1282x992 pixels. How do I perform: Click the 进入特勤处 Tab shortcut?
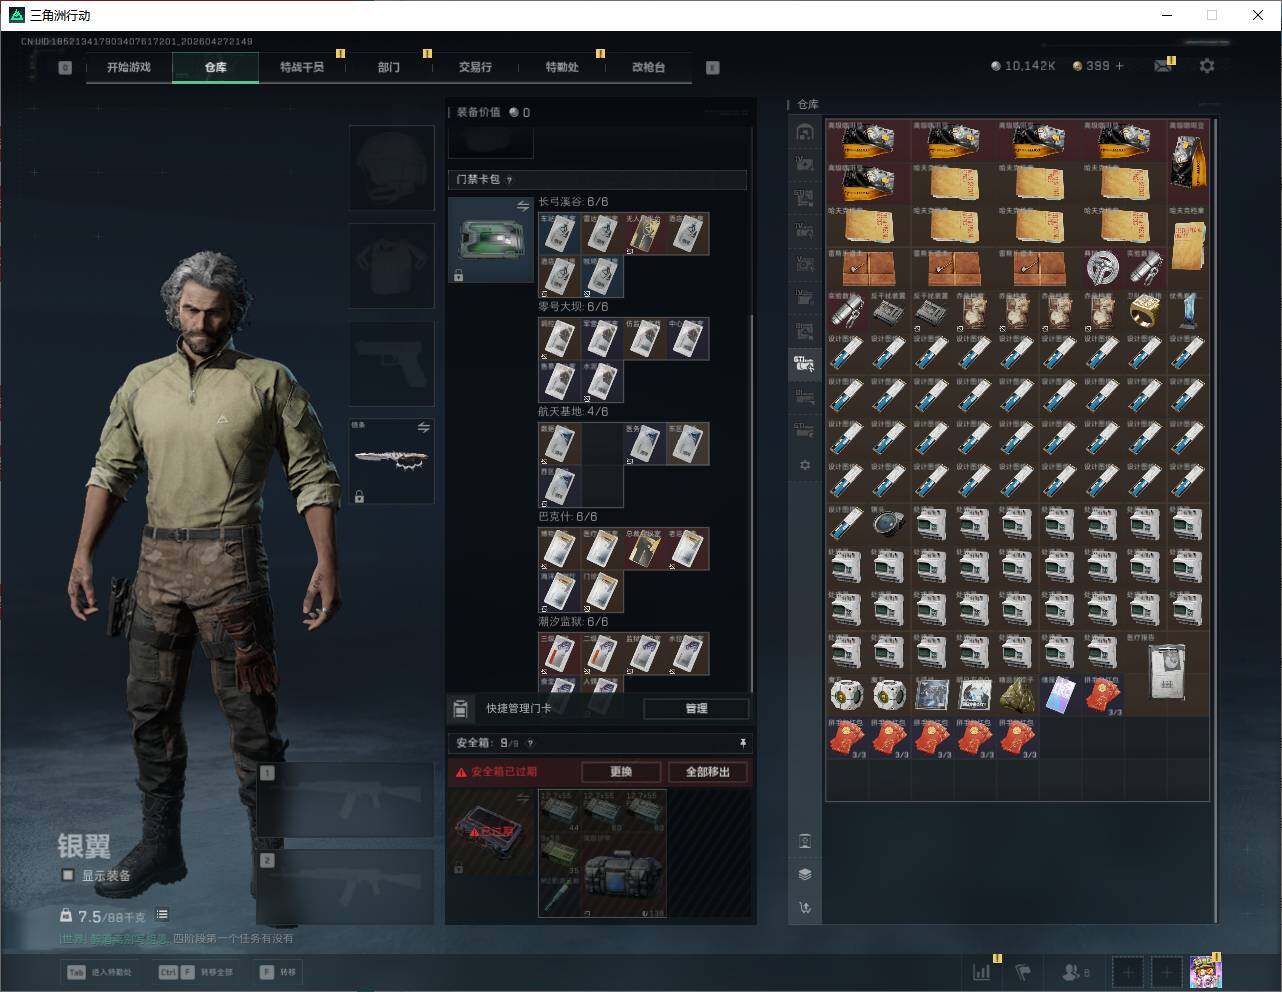point(98,972)
